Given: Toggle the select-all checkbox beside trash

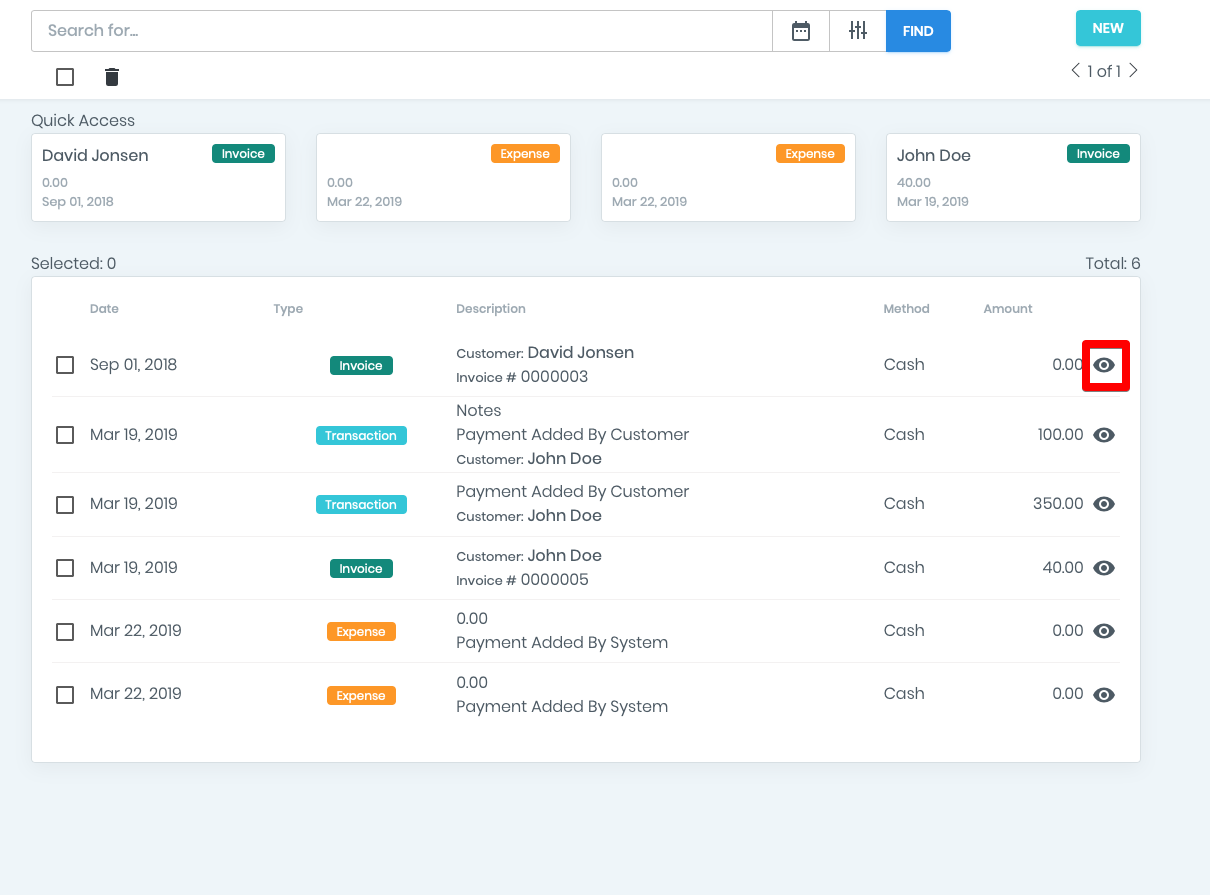Looking at the screenshot, I should [65, 77].
